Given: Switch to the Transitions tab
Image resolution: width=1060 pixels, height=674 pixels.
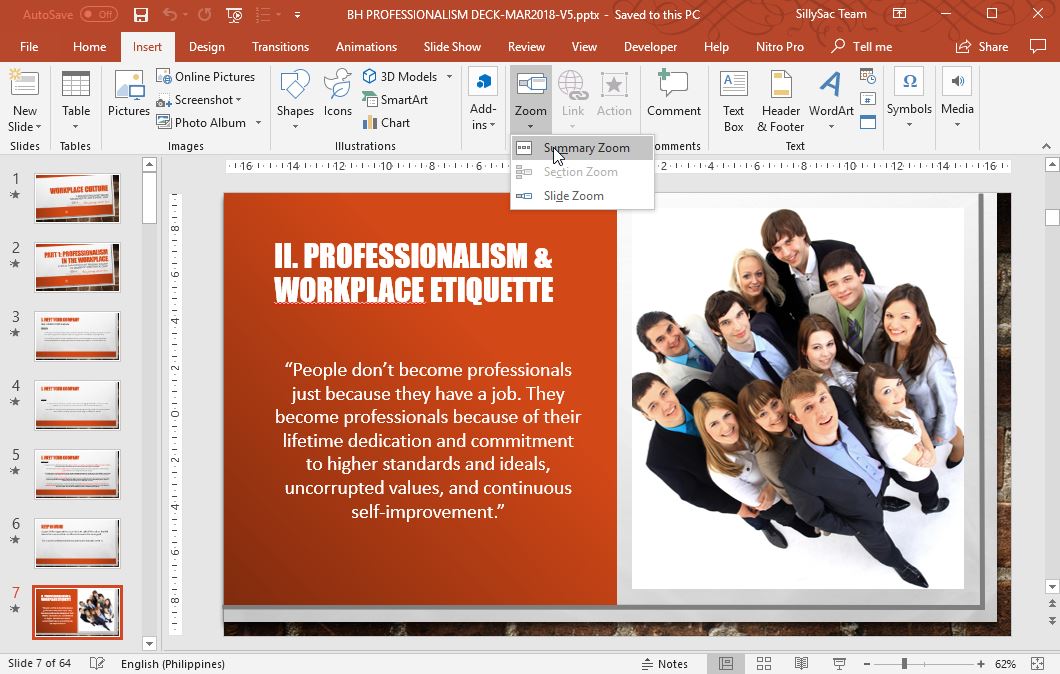Looking at the screenshot, I should pyautogui.click(x=280, y=47).
